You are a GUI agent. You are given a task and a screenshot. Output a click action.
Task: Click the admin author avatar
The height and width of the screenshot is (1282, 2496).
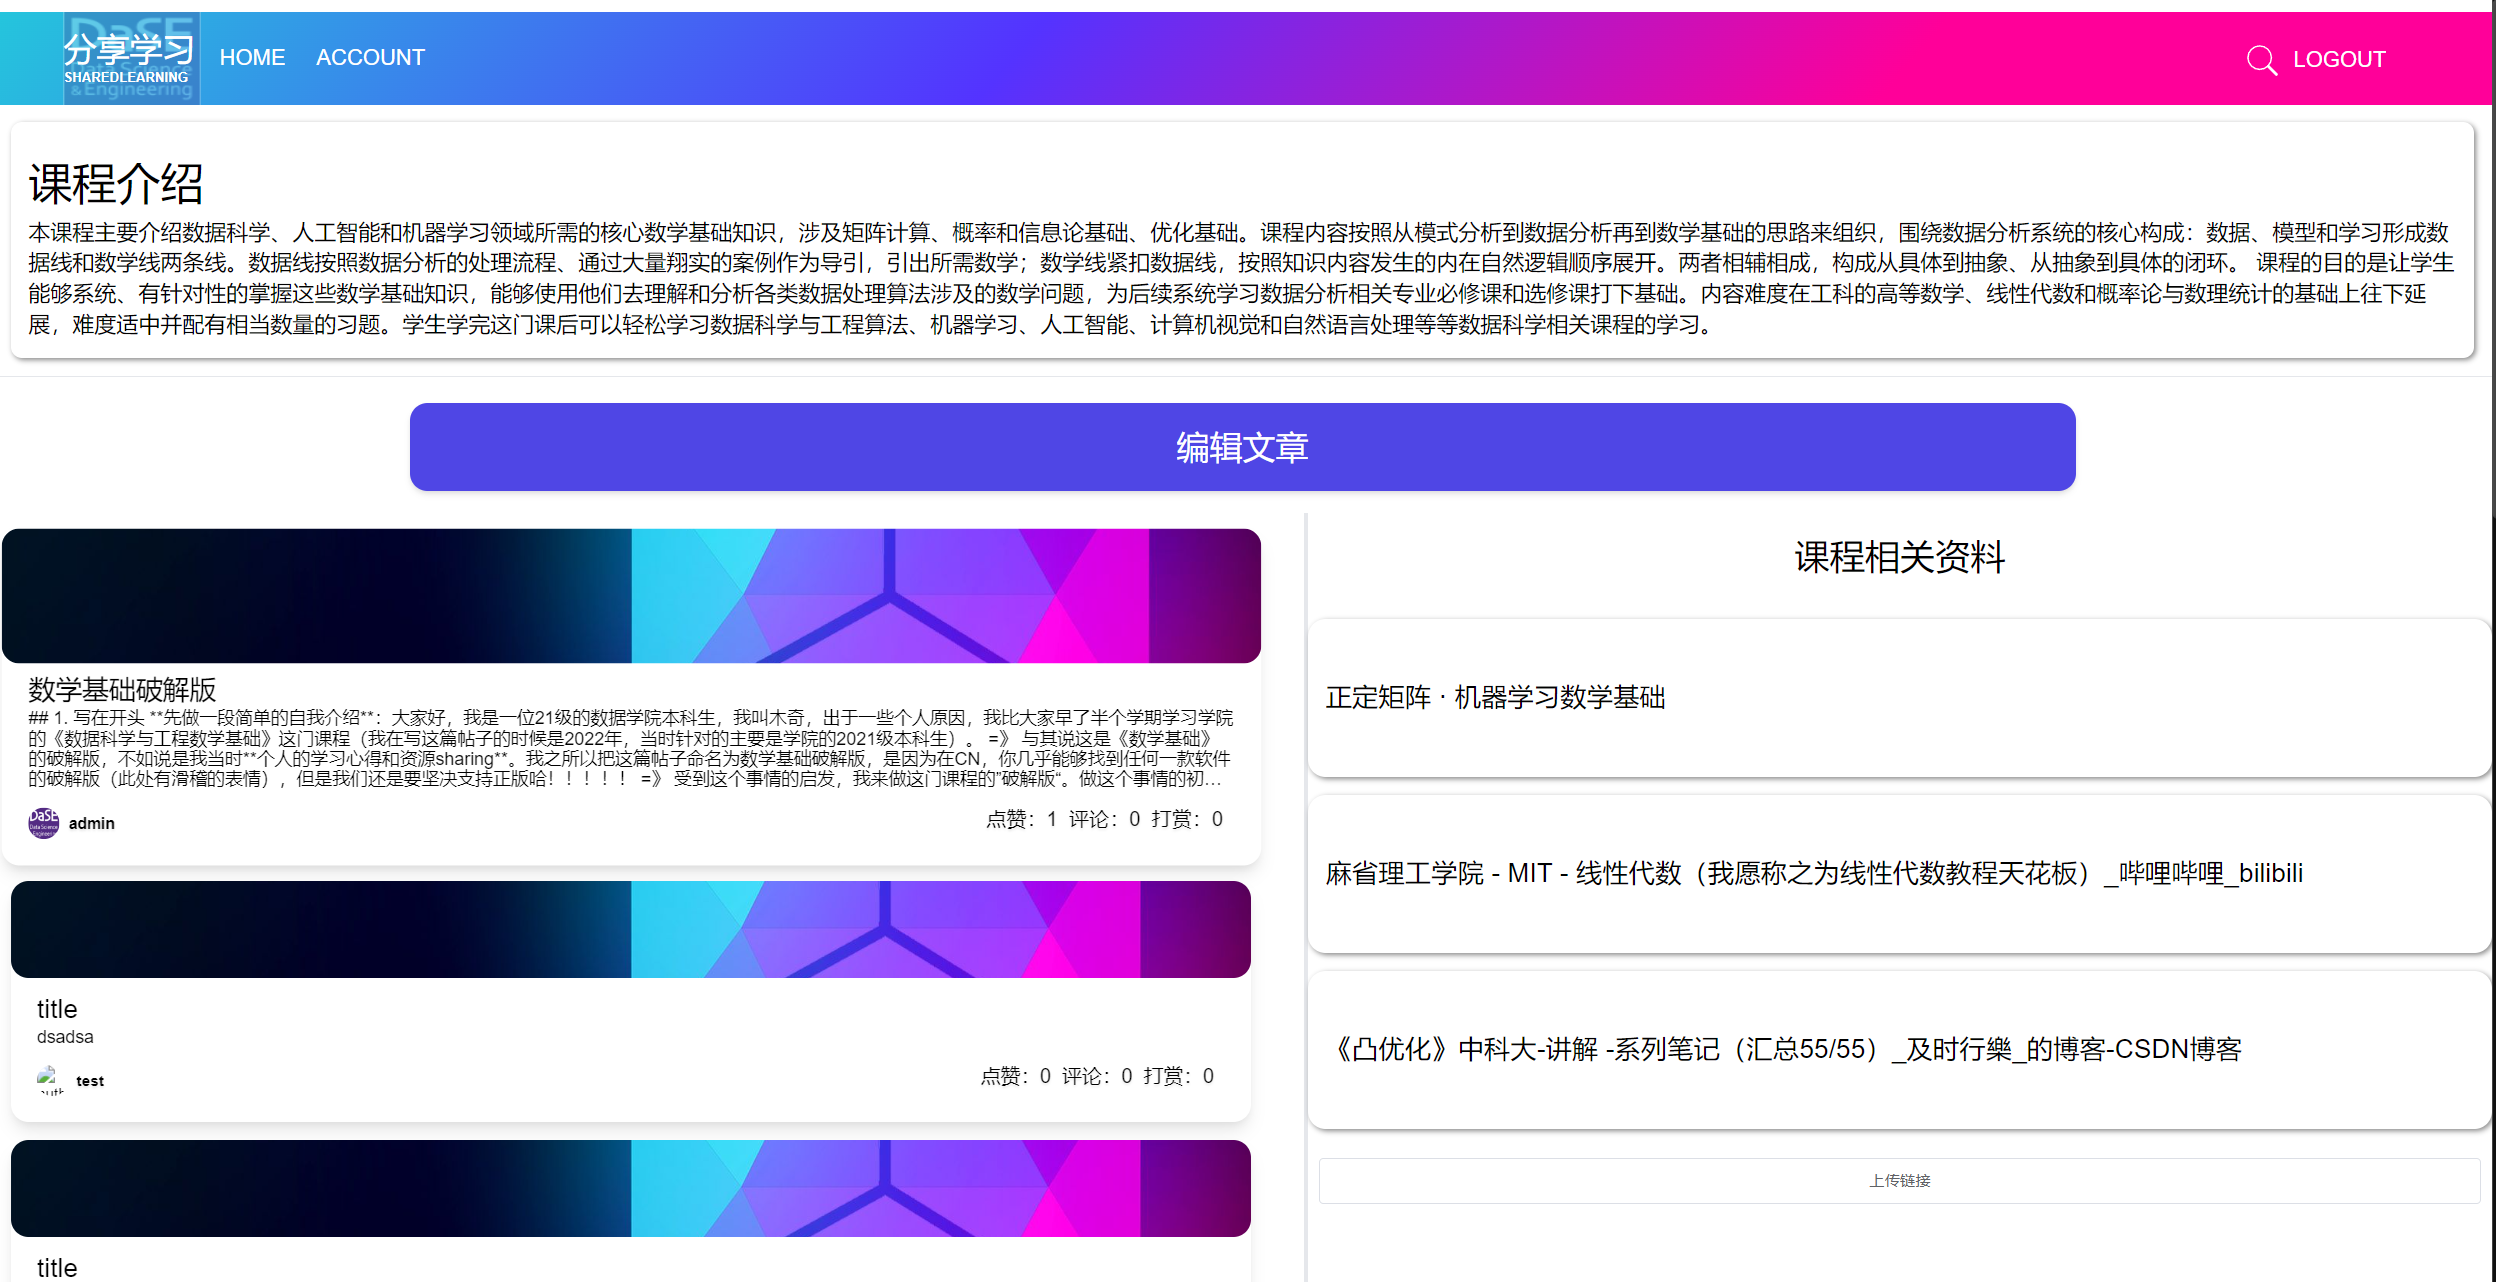click(43, 823)
